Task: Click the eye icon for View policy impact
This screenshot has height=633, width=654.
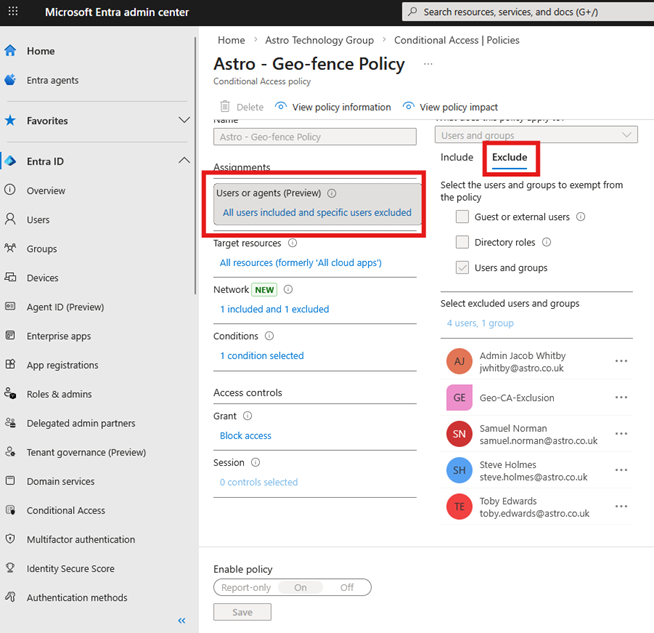Action: click(408, 106)
